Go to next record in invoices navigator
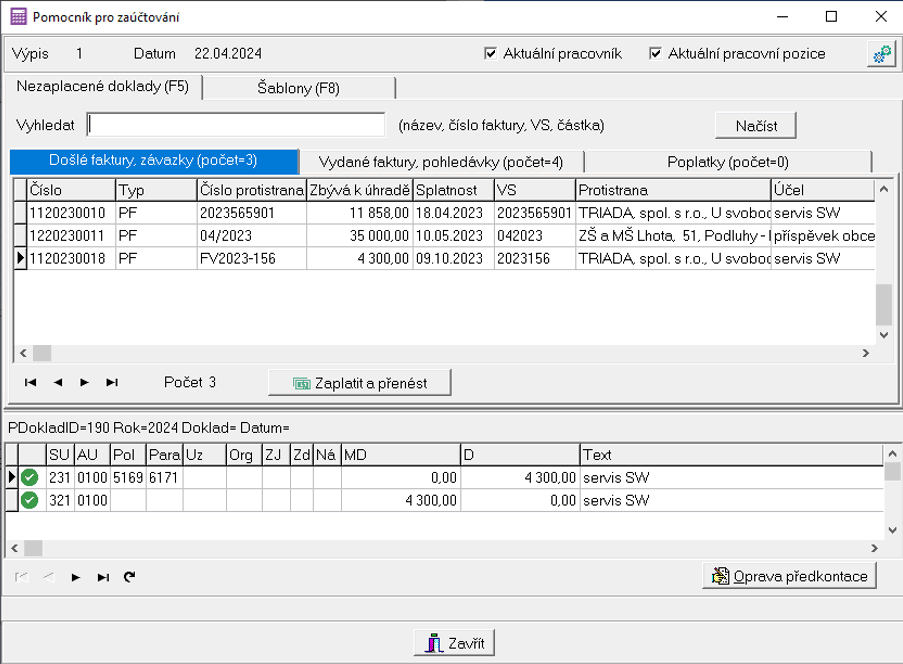903x664 pixels. coord(84,382)
